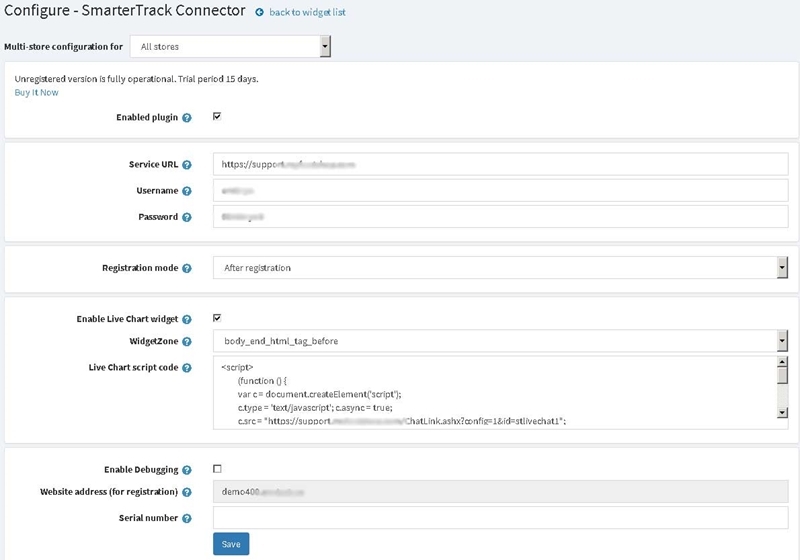The image size is (800, 560).
Task: Click Registration mode help icon
Action: click(187, 268)
